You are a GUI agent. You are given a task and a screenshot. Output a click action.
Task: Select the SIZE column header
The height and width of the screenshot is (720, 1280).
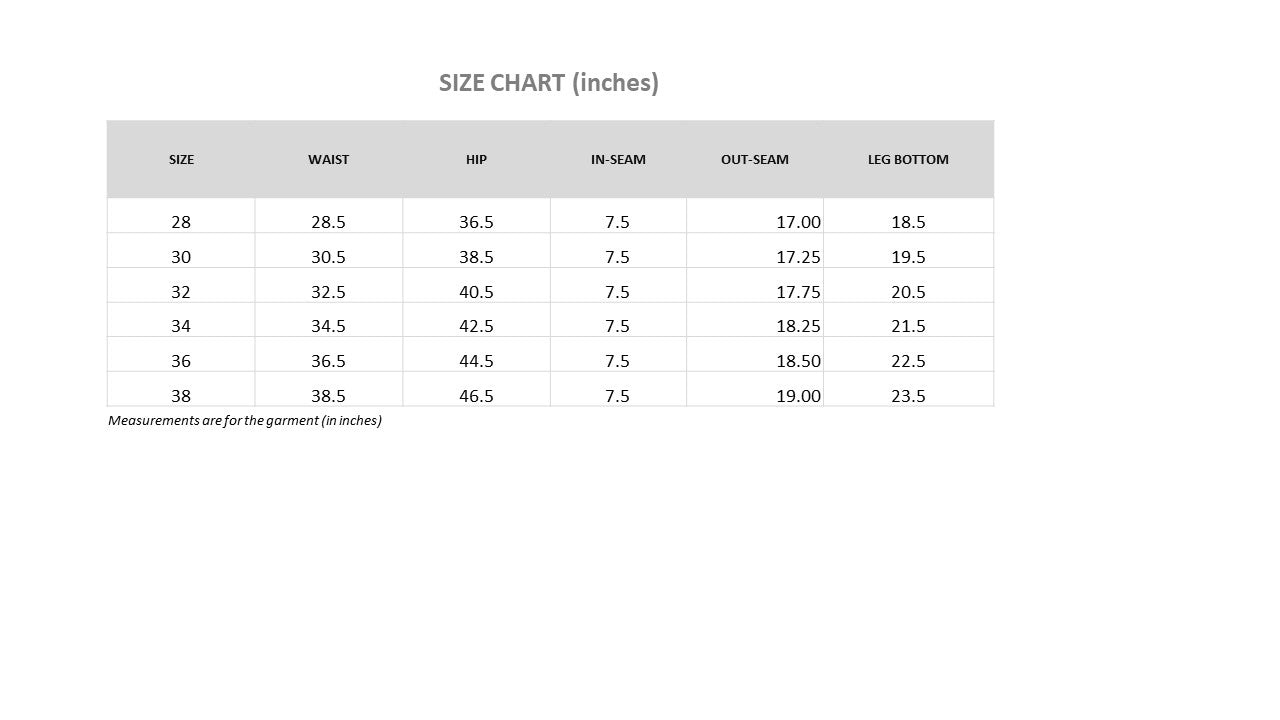pos(181,159)
